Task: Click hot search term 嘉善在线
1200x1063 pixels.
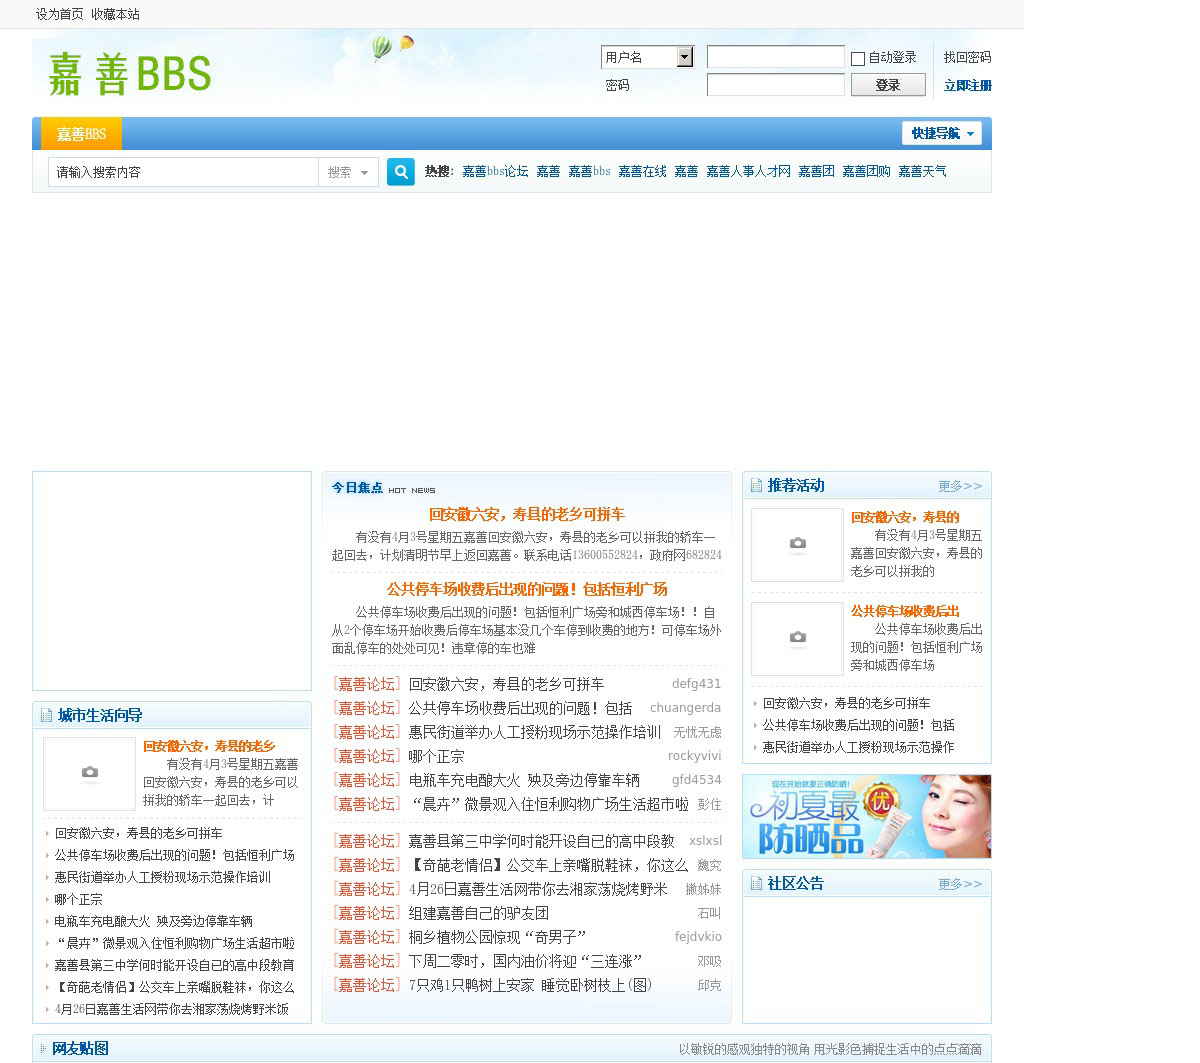Action: [642, 172]
